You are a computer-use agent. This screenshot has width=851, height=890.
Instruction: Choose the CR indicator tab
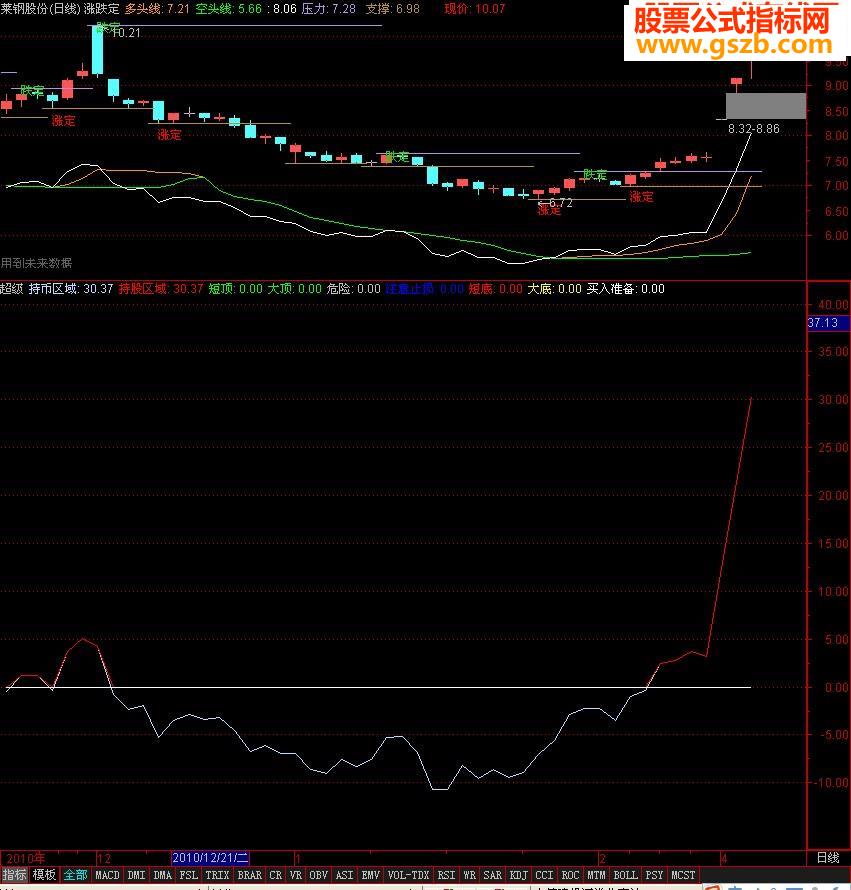click(275, 875)
